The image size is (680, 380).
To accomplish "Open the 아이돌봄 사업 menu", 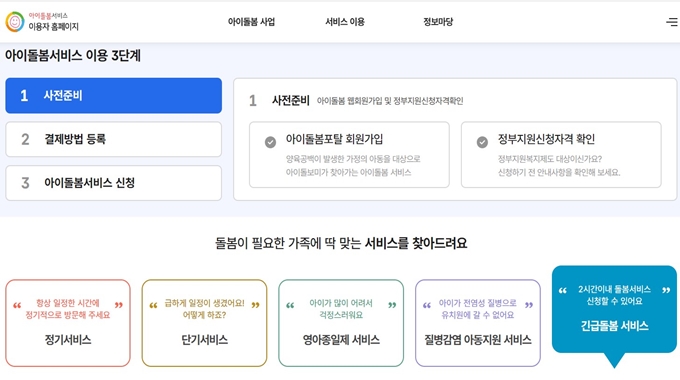I will pyautogui.click(x=251, y=22).
